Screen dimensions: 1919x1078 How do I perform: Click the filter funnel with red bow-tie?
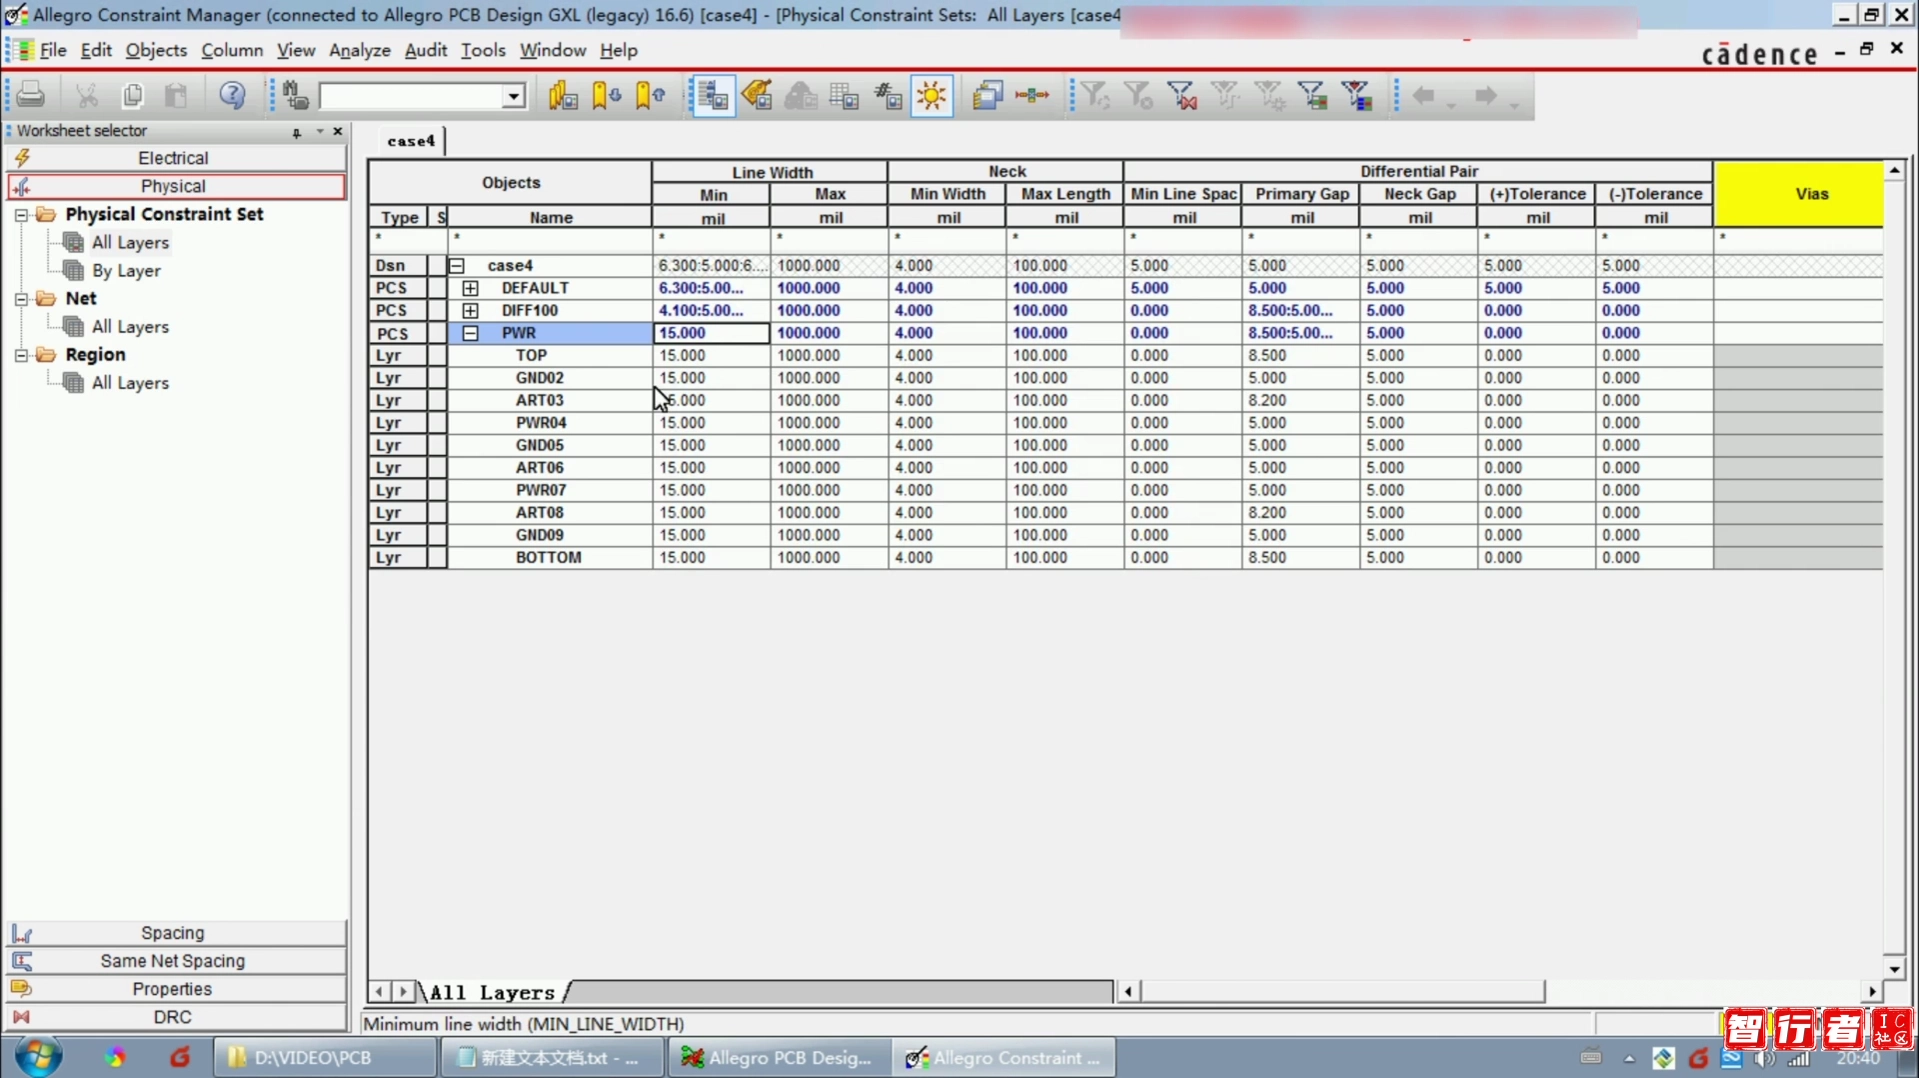click(x=1182, y=95)
